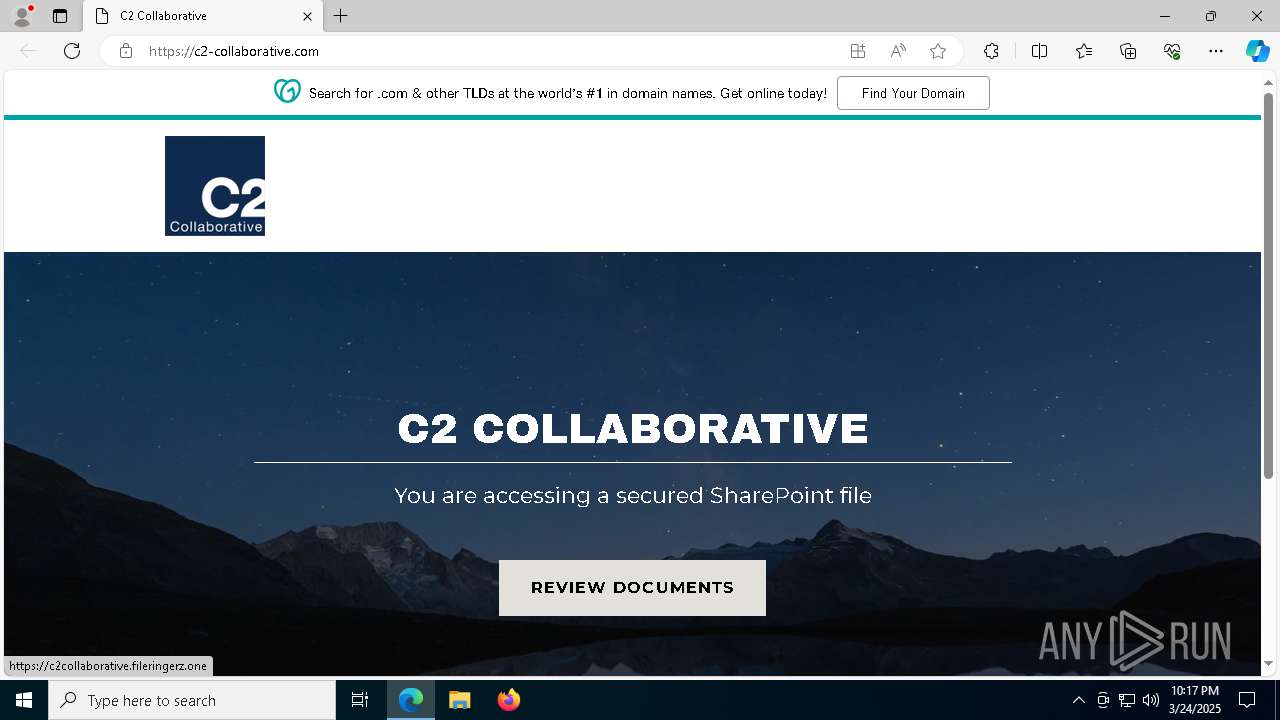Activate the Read aloud icon
1280x720 pixels.
coord(898,51)
